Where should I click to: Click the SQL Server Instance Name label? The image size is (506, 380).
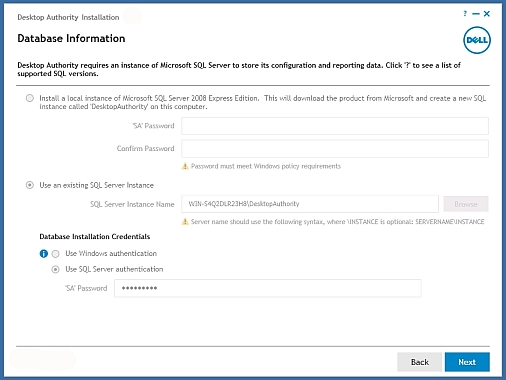click(132, 204)
